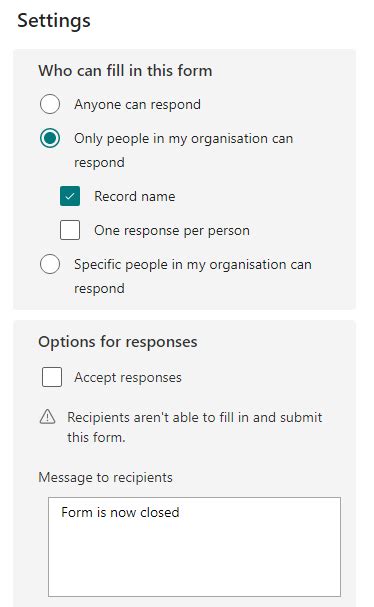Untick the Record name checkbox
374x607 pixels.
pos(70,196)
